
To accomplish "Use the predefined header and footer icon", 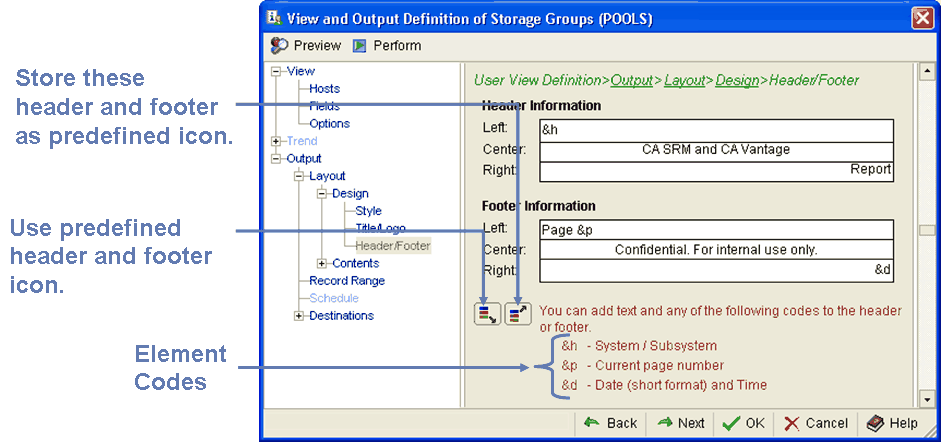I will click(x=487, y=314).
